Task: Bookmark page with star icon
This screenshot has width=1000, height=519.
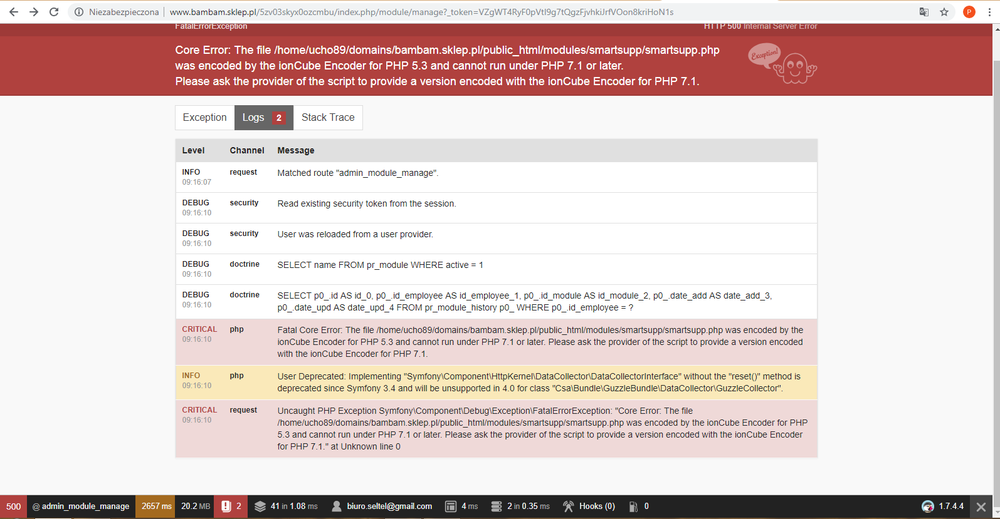Action: point(944,12)
